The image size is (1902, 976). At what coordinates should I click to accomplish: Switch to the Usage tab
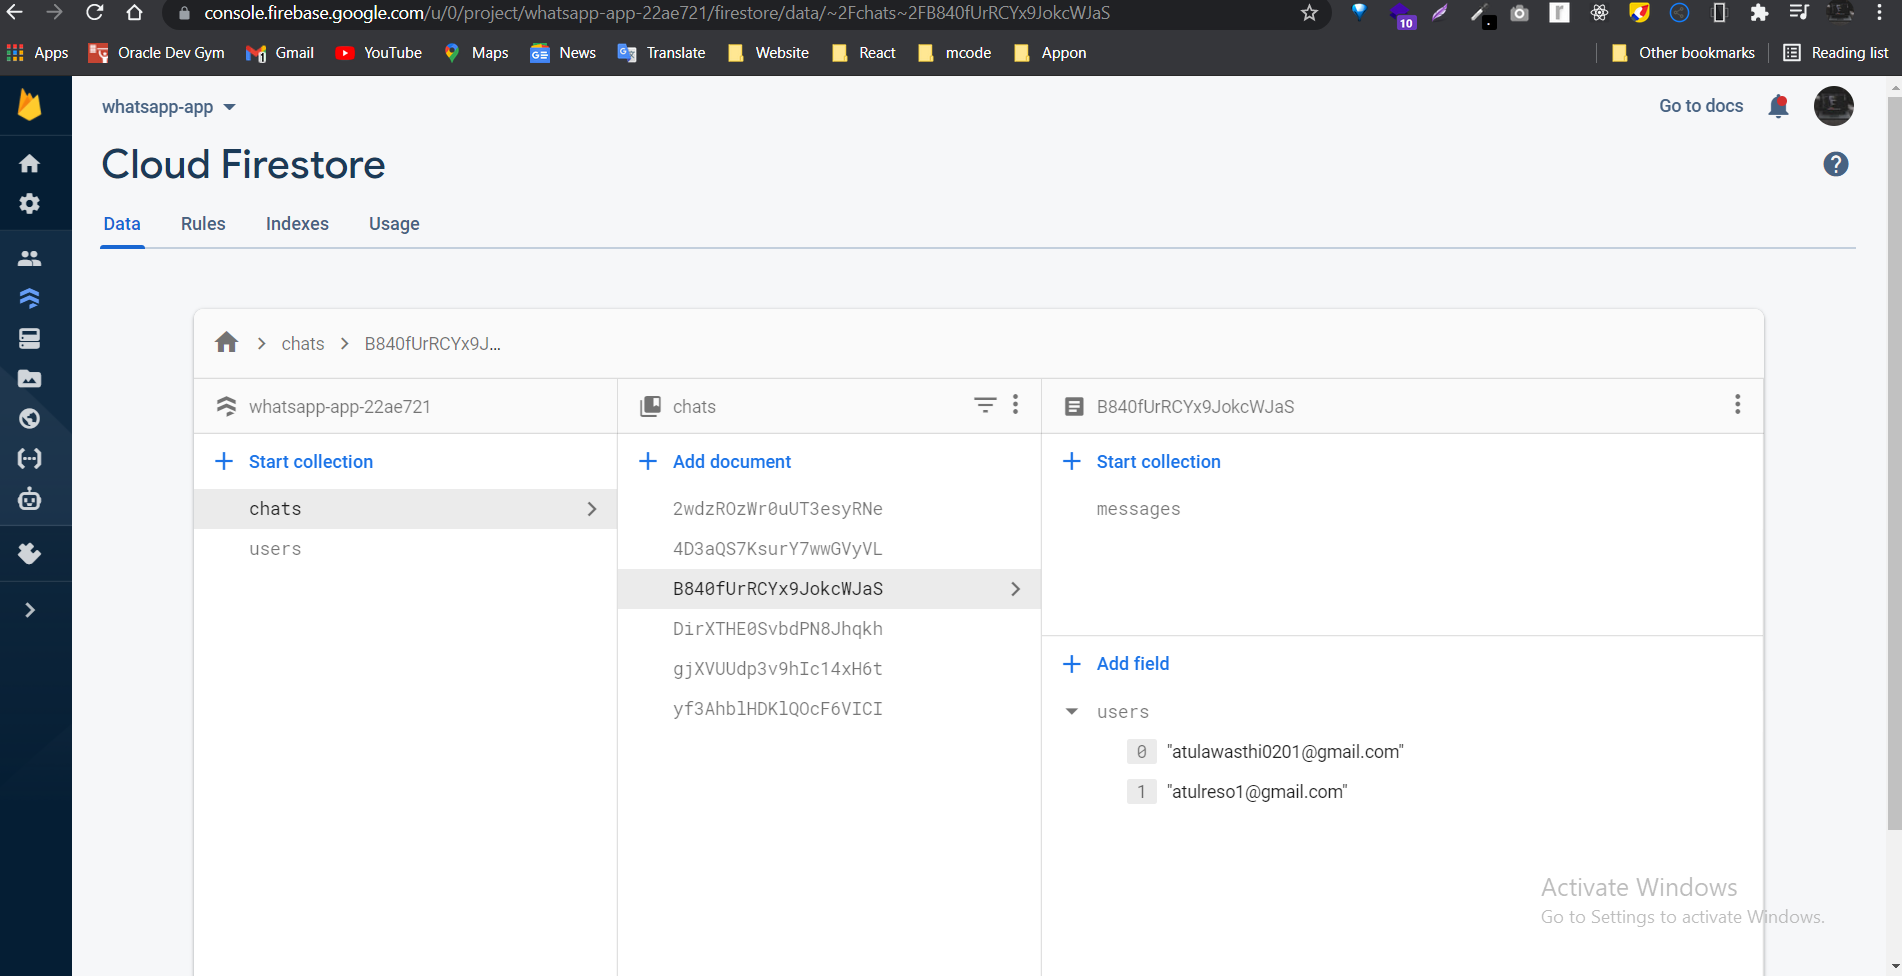coord(394,224)
